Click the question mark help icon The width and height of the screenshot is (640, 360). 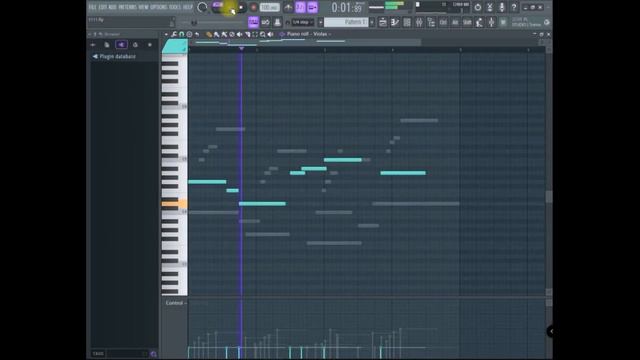(x=514, y=7)
